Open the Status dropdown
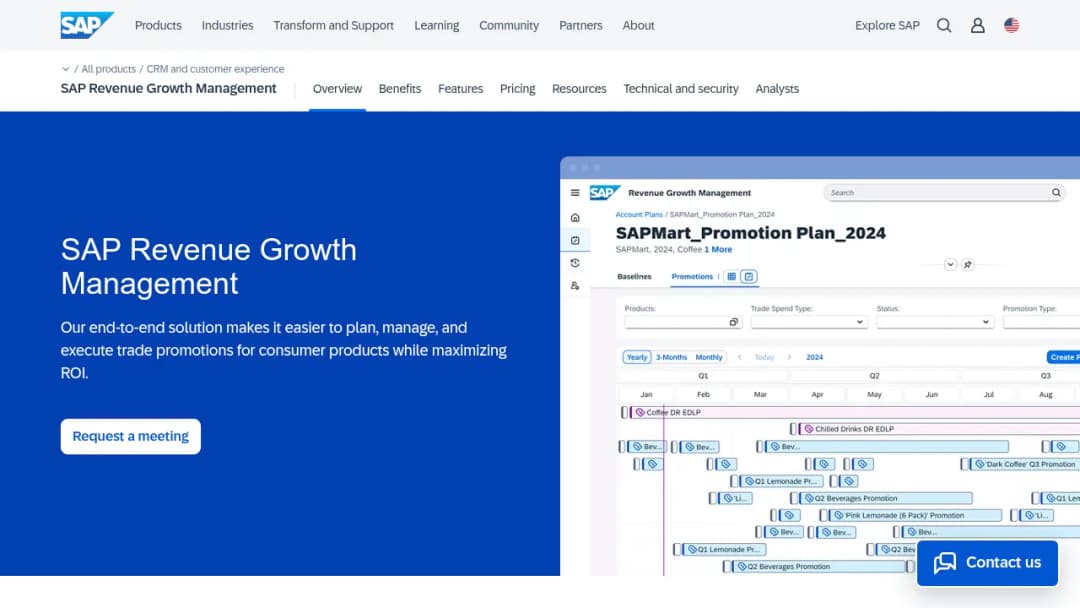Screen dimensions: 1080x608 [935, 322]
